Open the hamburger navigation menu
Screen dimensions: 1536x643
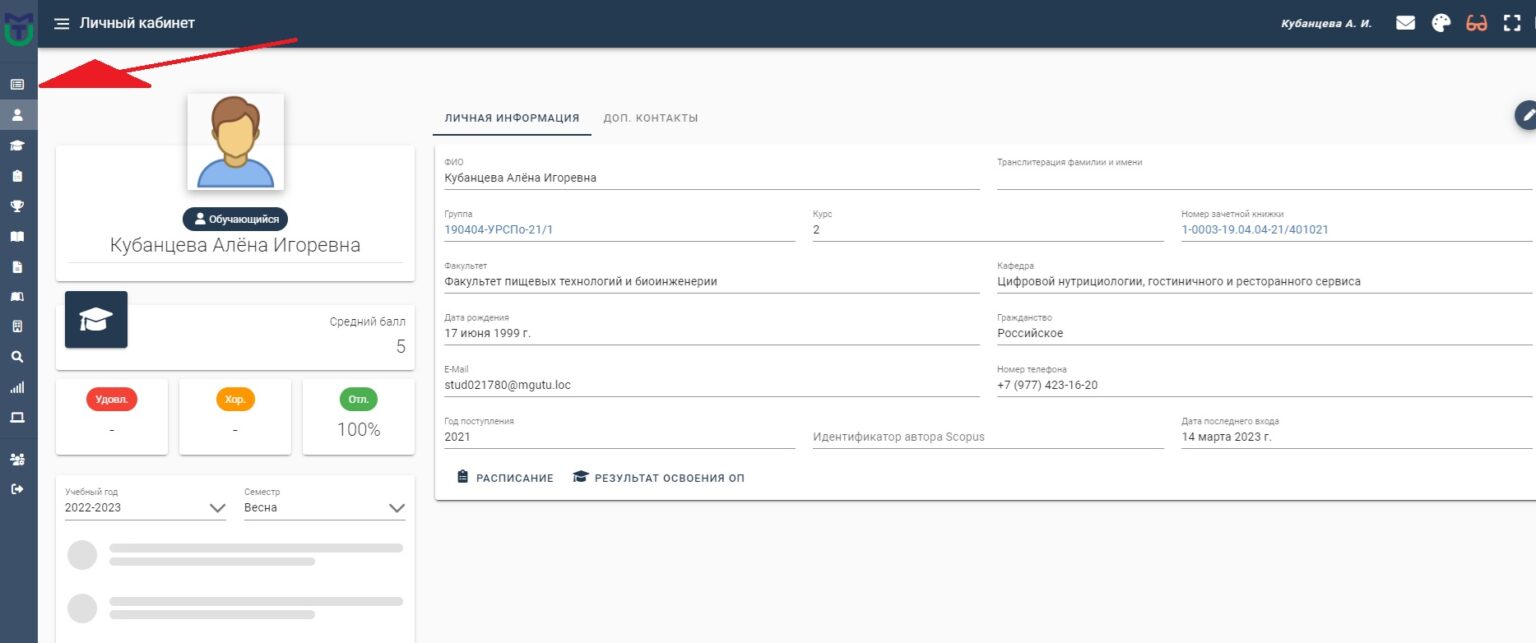tap(62, 24)
